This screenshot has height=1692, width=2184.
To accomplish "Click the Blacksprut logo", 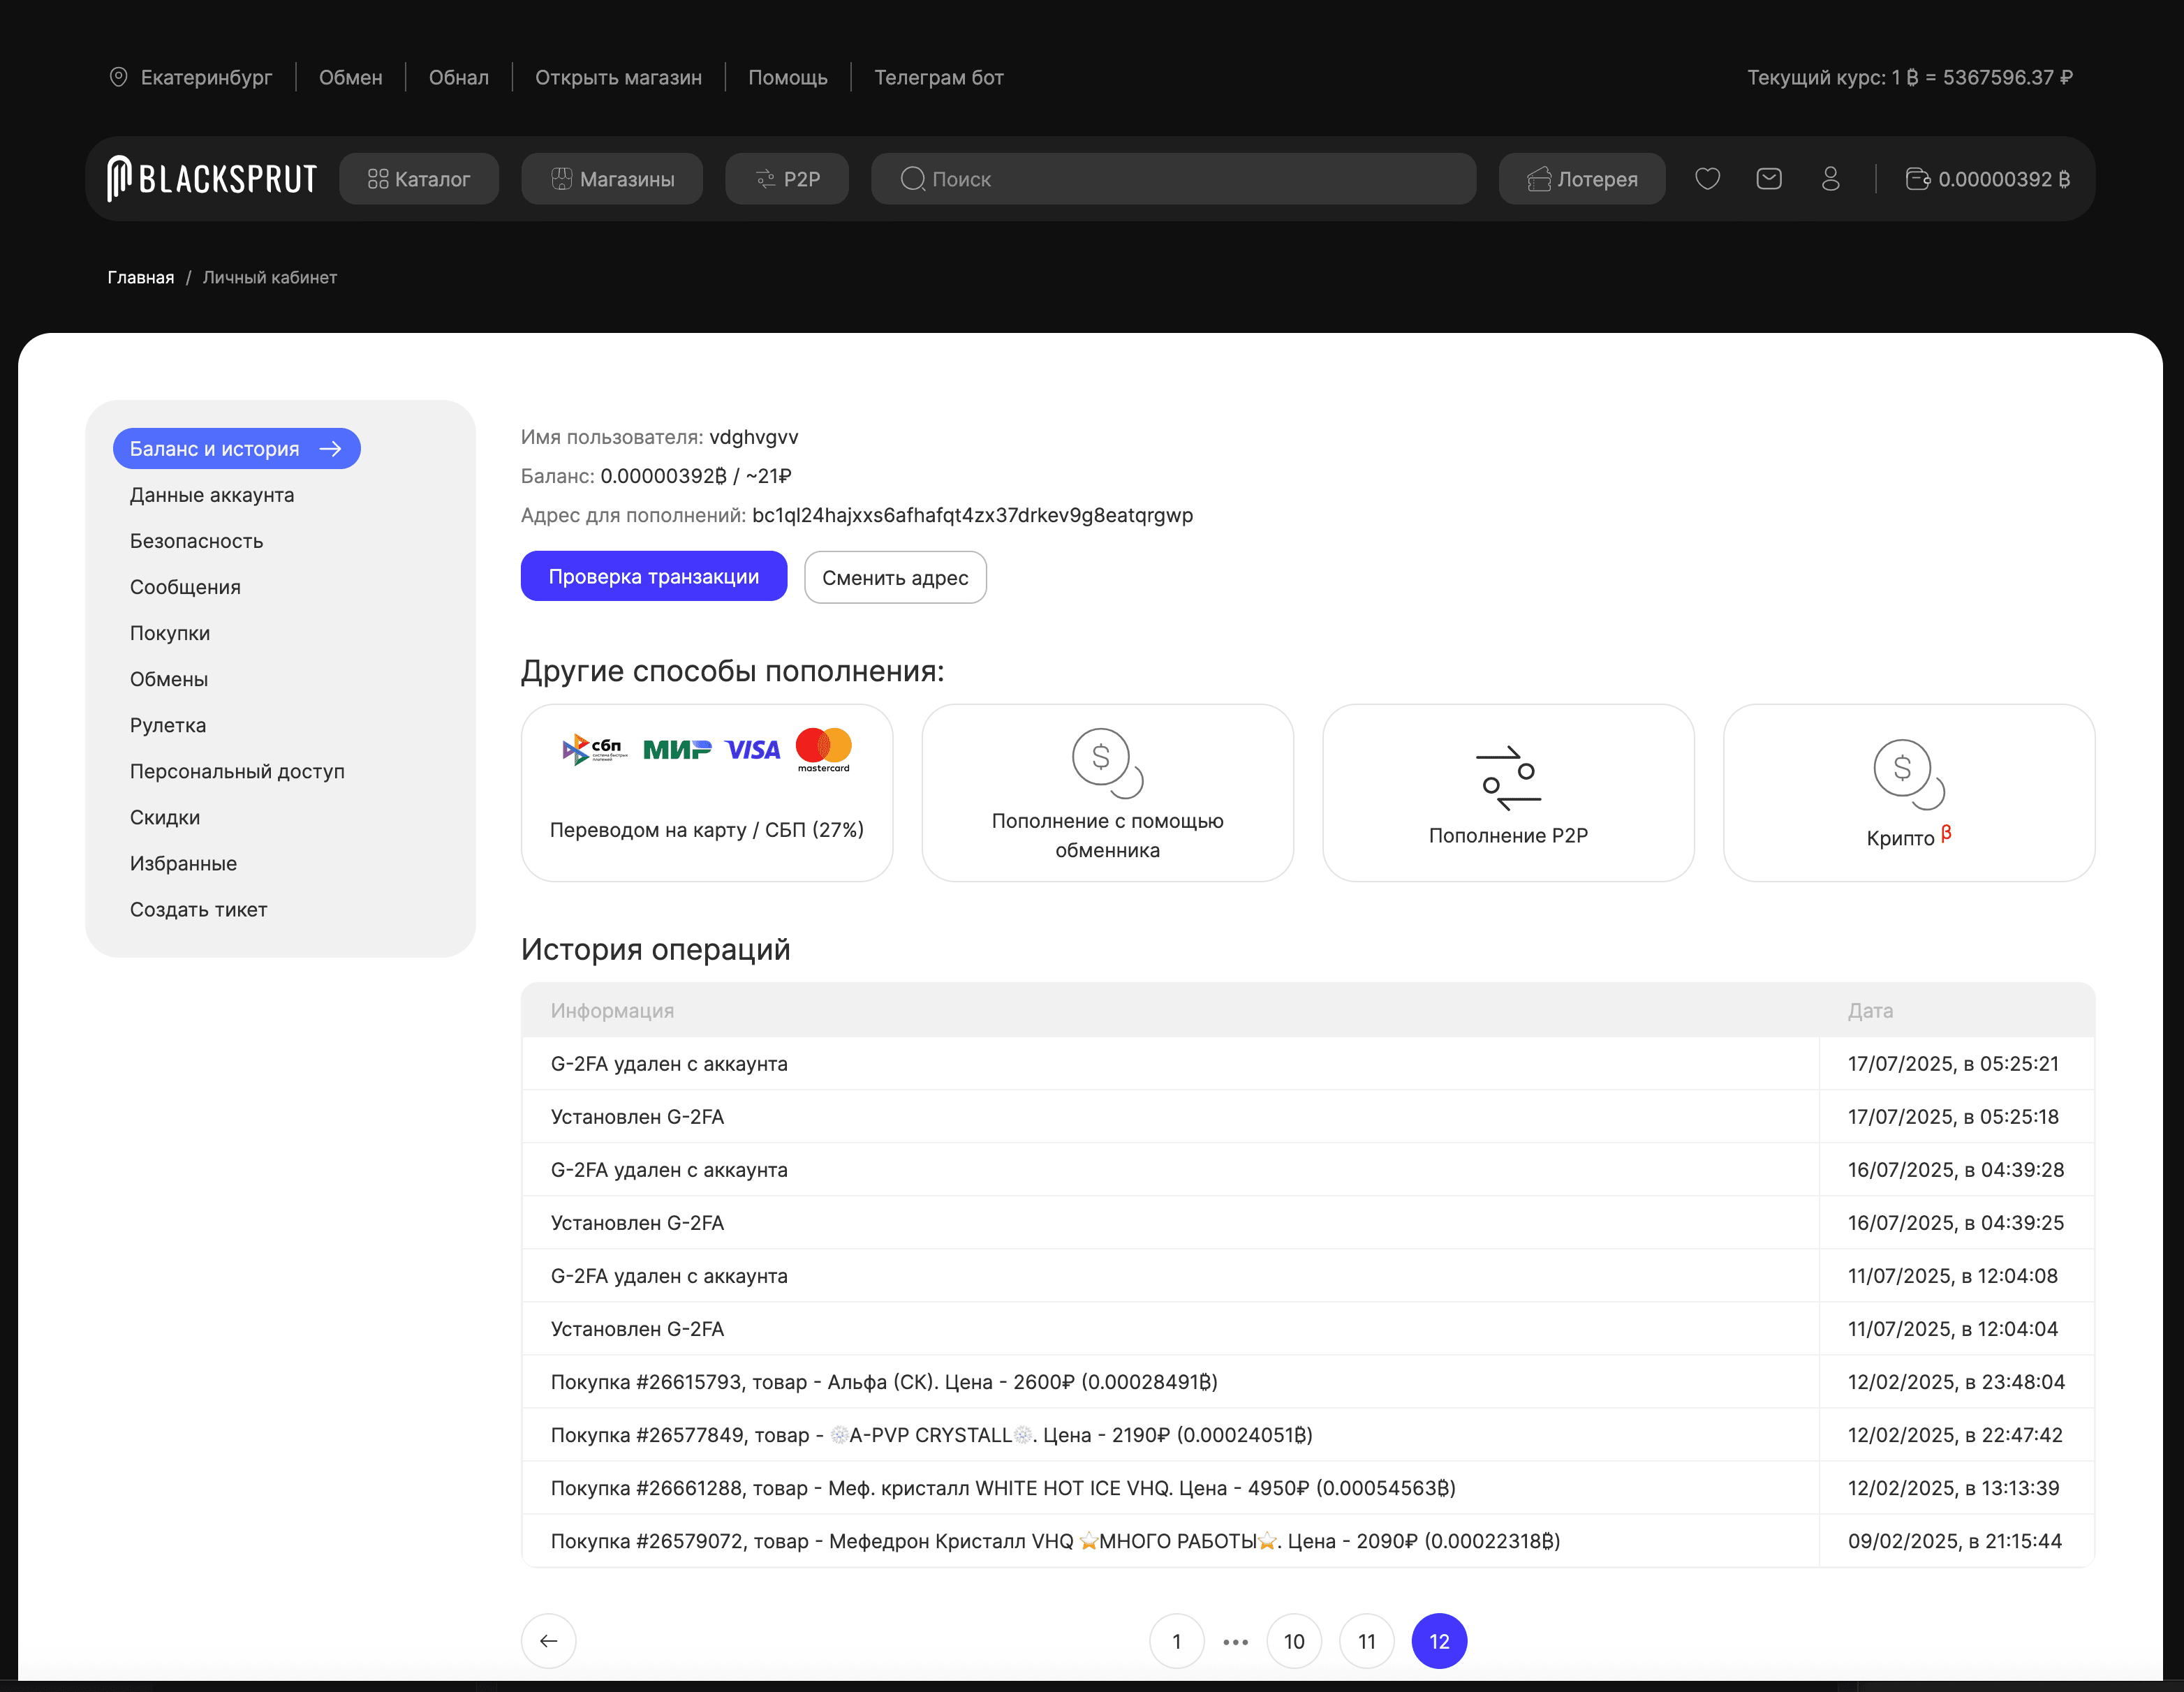I will pyautogui.click(x=212, y=179).
